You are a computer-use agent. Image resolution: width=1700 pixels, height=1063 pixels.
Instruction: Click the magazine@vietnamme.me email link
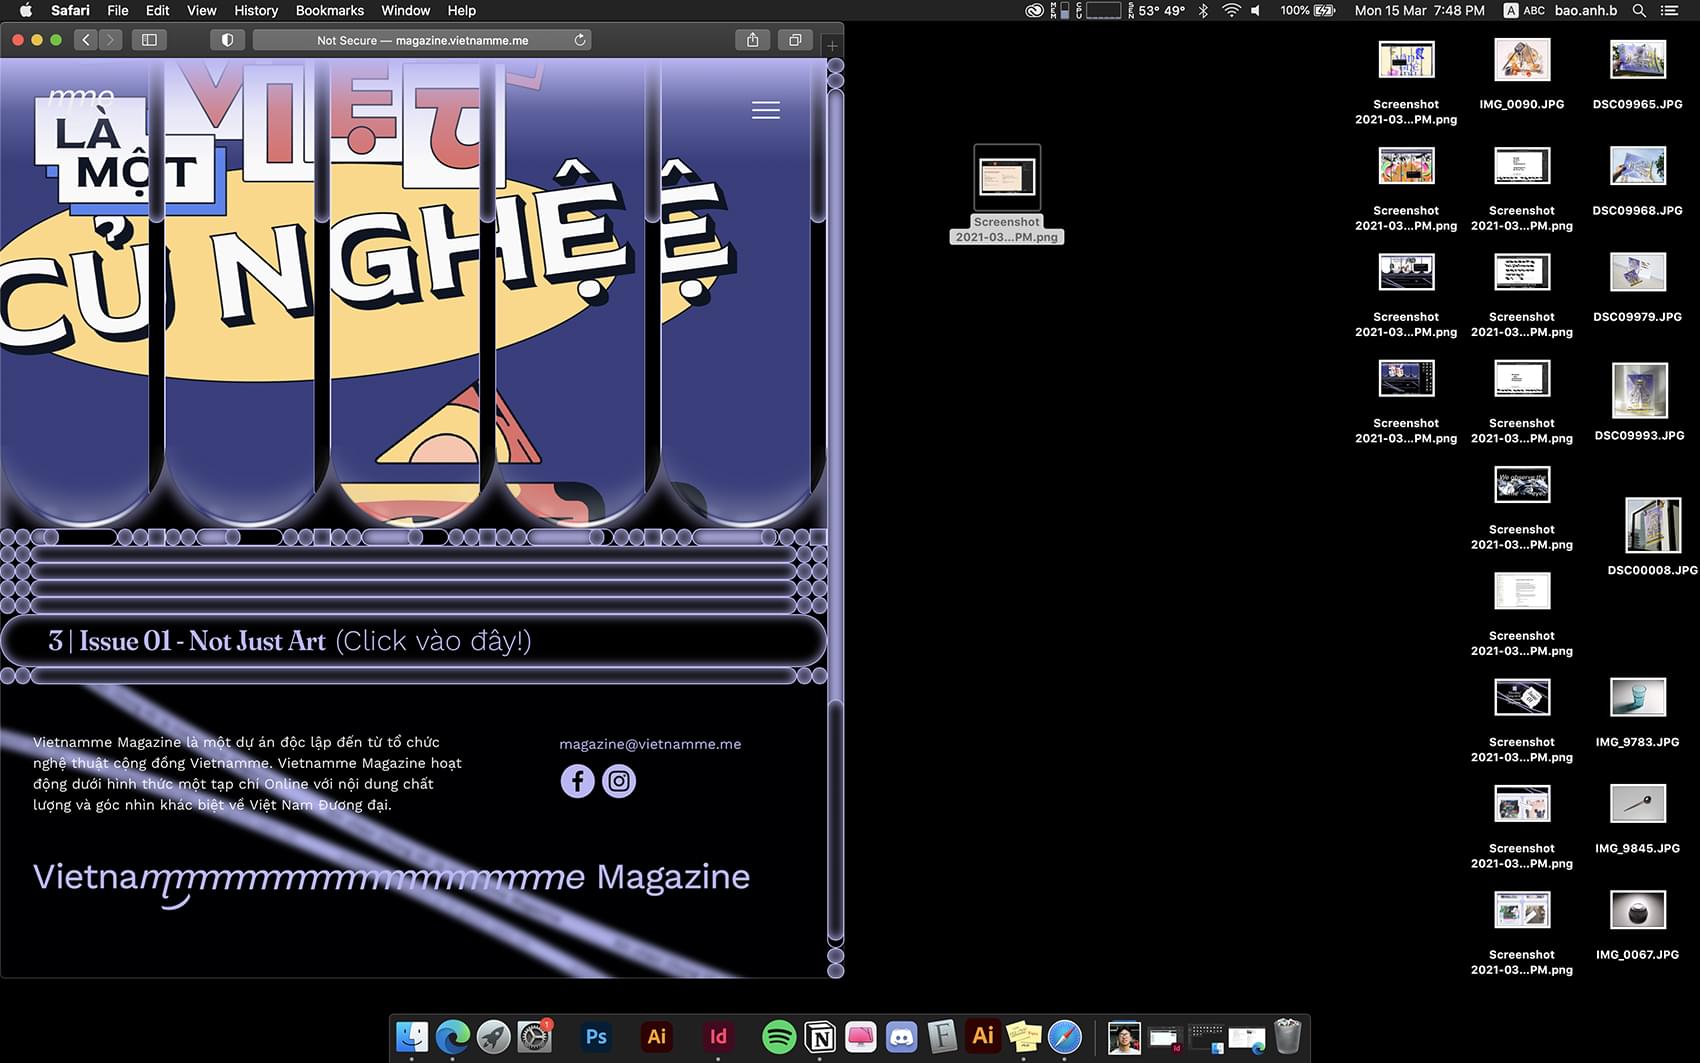tap(650, 744)
